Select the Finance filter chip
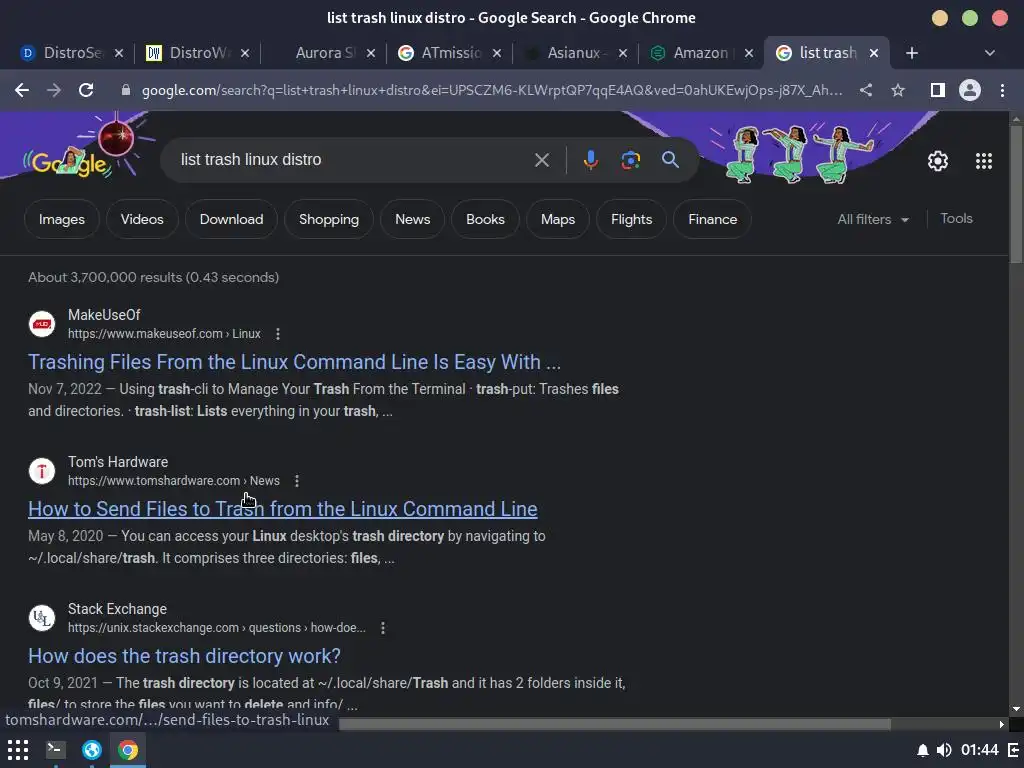The height and width of the screenshot is (768, 1024). [712, 219]
